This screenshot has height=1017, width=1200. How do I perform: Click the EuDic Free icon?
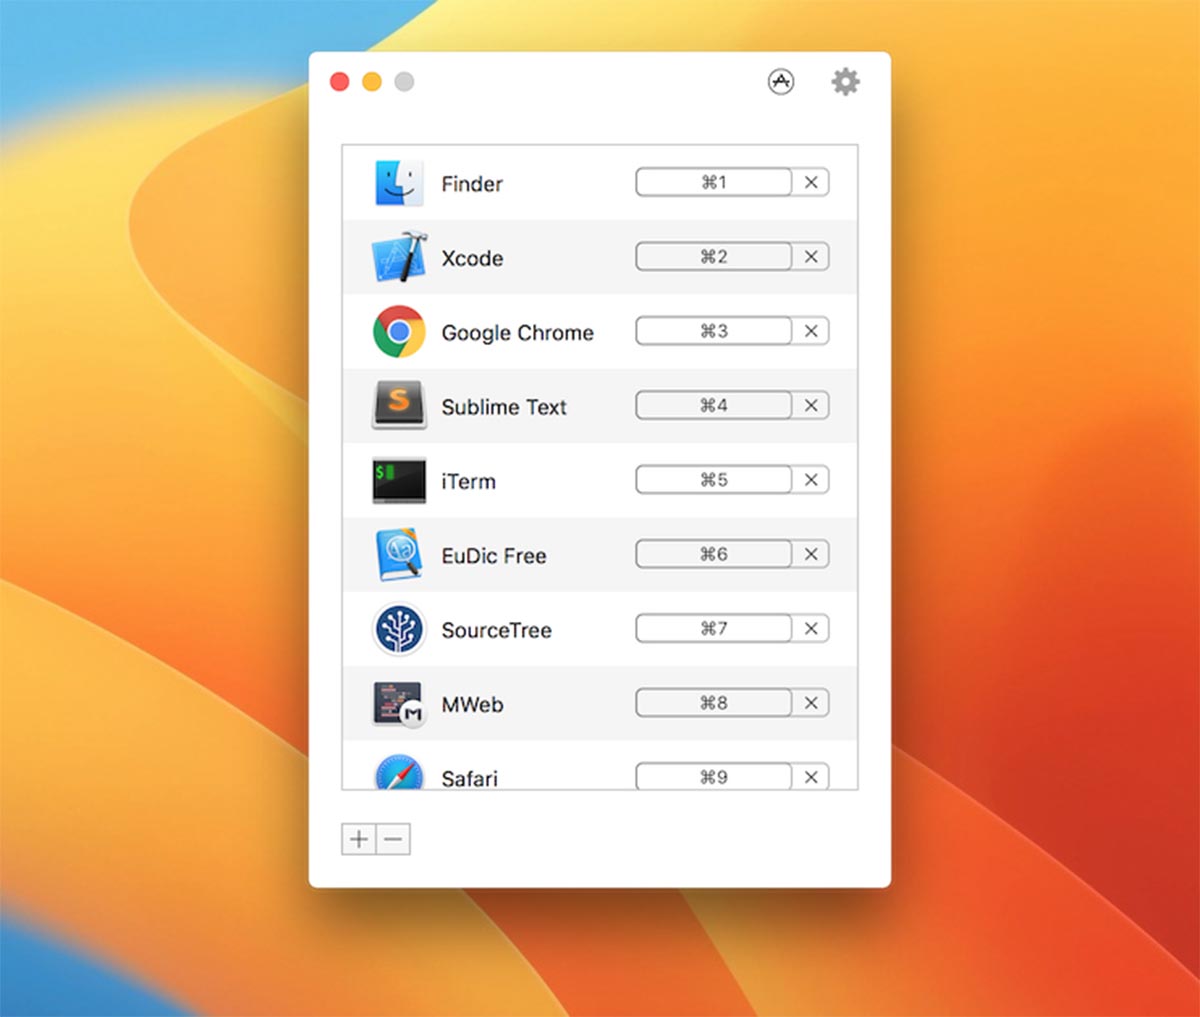(399, 555)
